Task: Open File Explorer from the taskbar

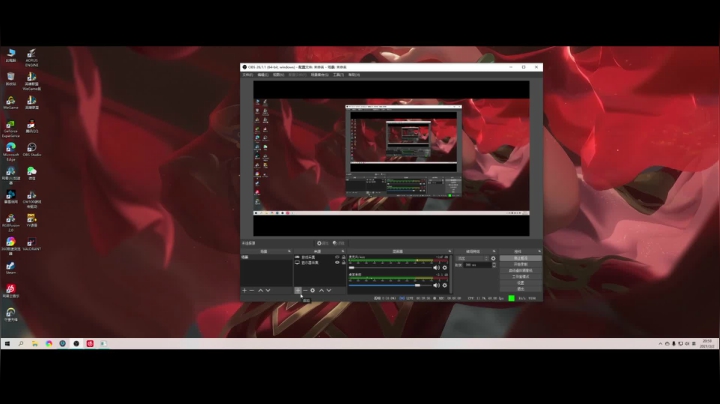Action: (35, 343)
